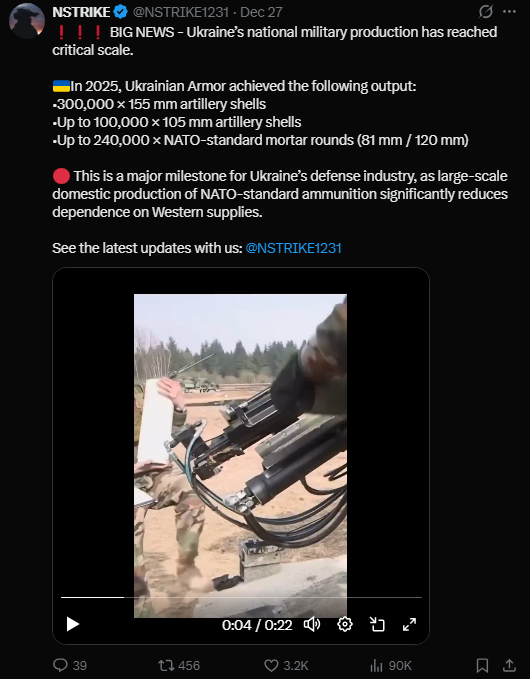The image size is (530, 679).
Task: Open the share post menu
Action: point(510,665)
